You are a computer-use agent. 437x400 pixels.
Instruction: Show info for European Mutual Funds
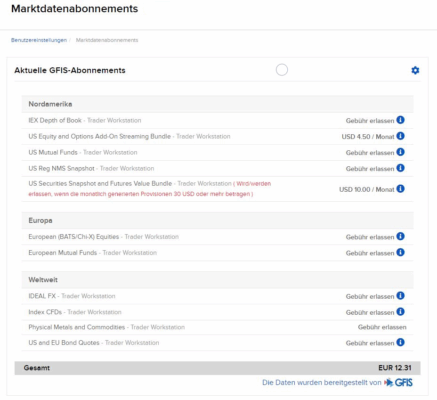tap(400, 252)
